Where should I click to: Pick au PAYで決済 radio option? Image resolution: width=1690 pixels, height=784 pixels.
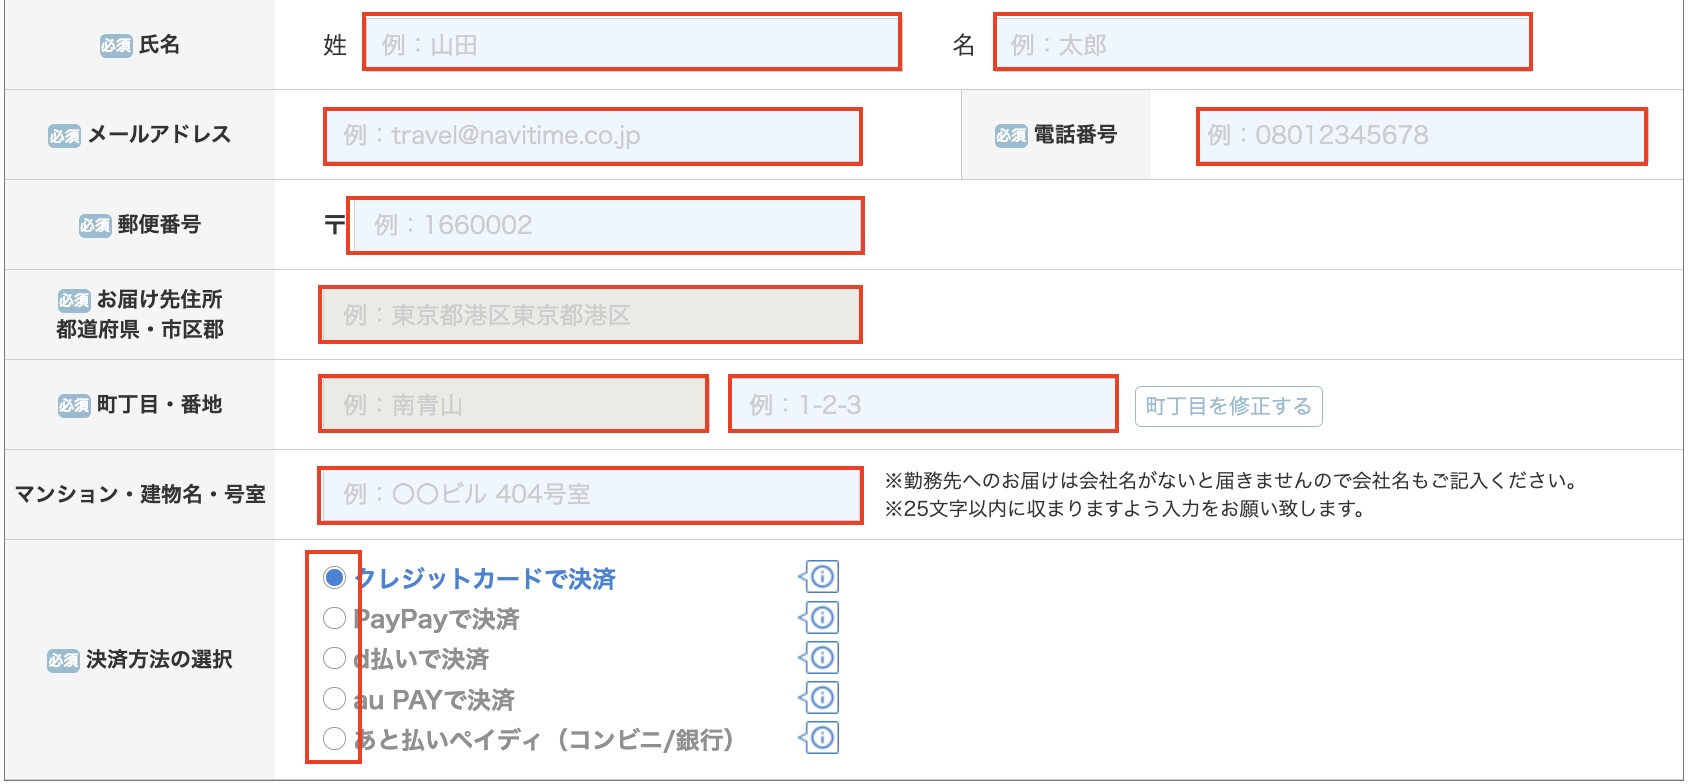tap(334, 698)
